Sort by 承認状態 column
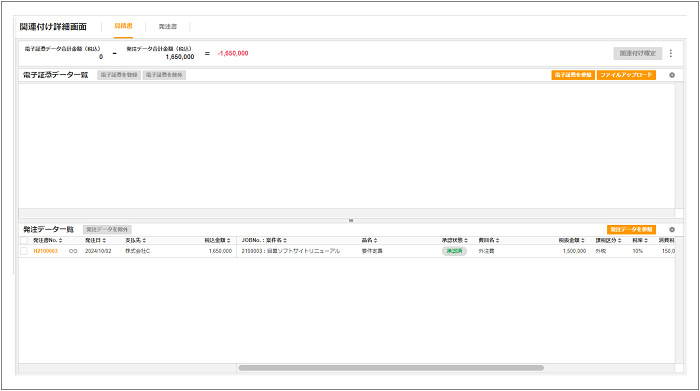The image size is (700, 391). pos(455,241)
